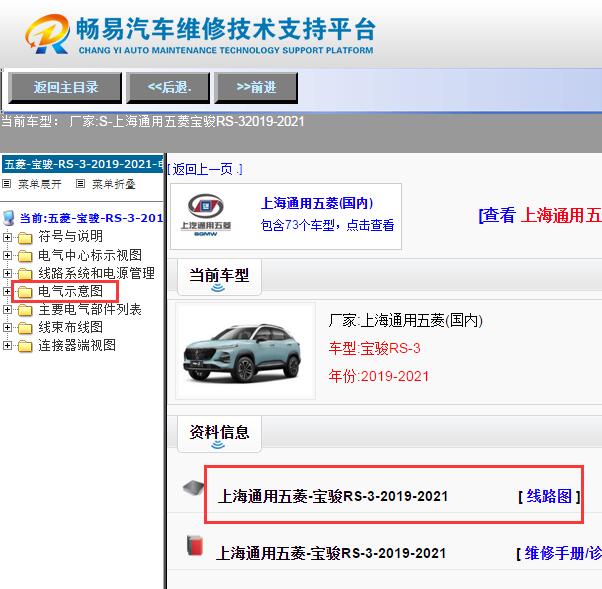Click folder icon of 电气示意图
The height and width of the screenshot is (589, 602).
pyautogui.click(x=25, y=292)
